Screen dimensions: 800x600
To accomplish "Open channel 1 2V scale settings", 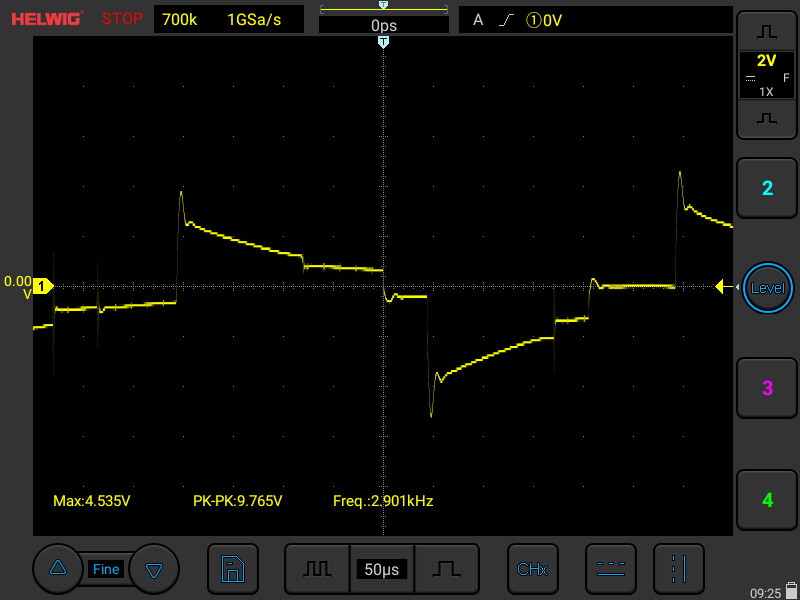I will pos(766,75).
